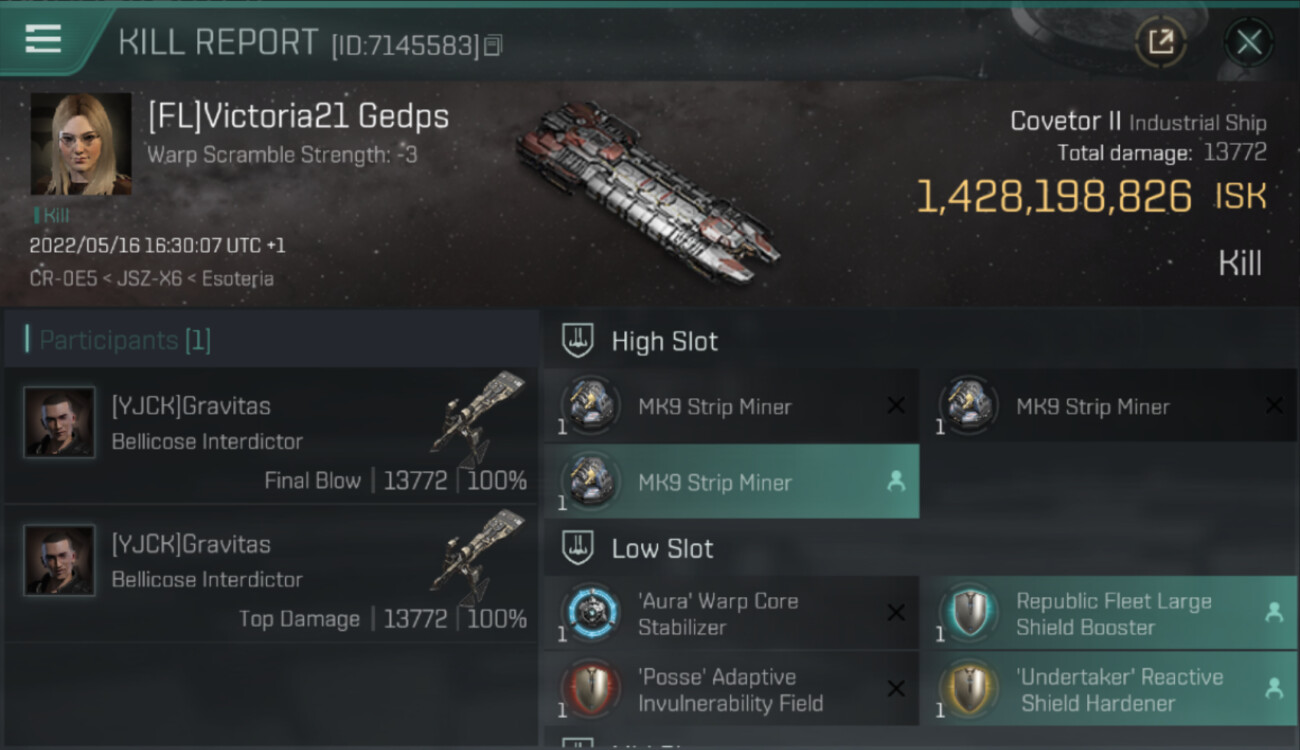Image resolution: width=1300 pixels, height=750 pixels.
Task: Click the Covetor II ship image
Action: coord(648,190)
